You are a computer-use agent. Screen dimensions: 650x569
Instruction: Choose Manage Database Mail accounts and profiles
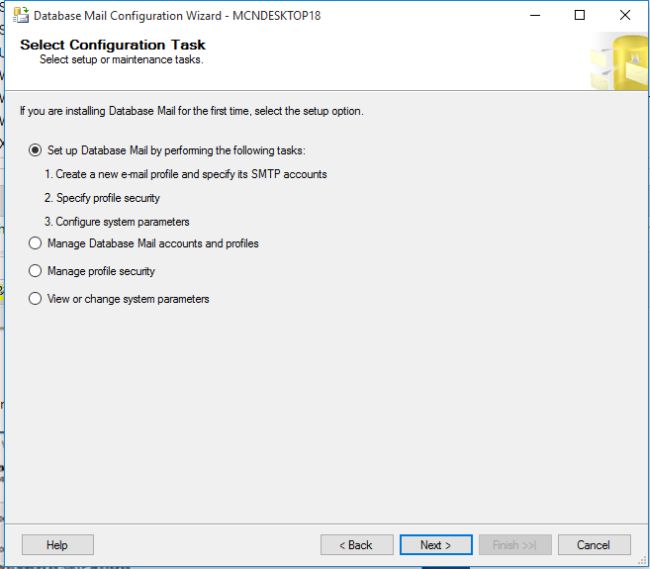tap(36, 244)
